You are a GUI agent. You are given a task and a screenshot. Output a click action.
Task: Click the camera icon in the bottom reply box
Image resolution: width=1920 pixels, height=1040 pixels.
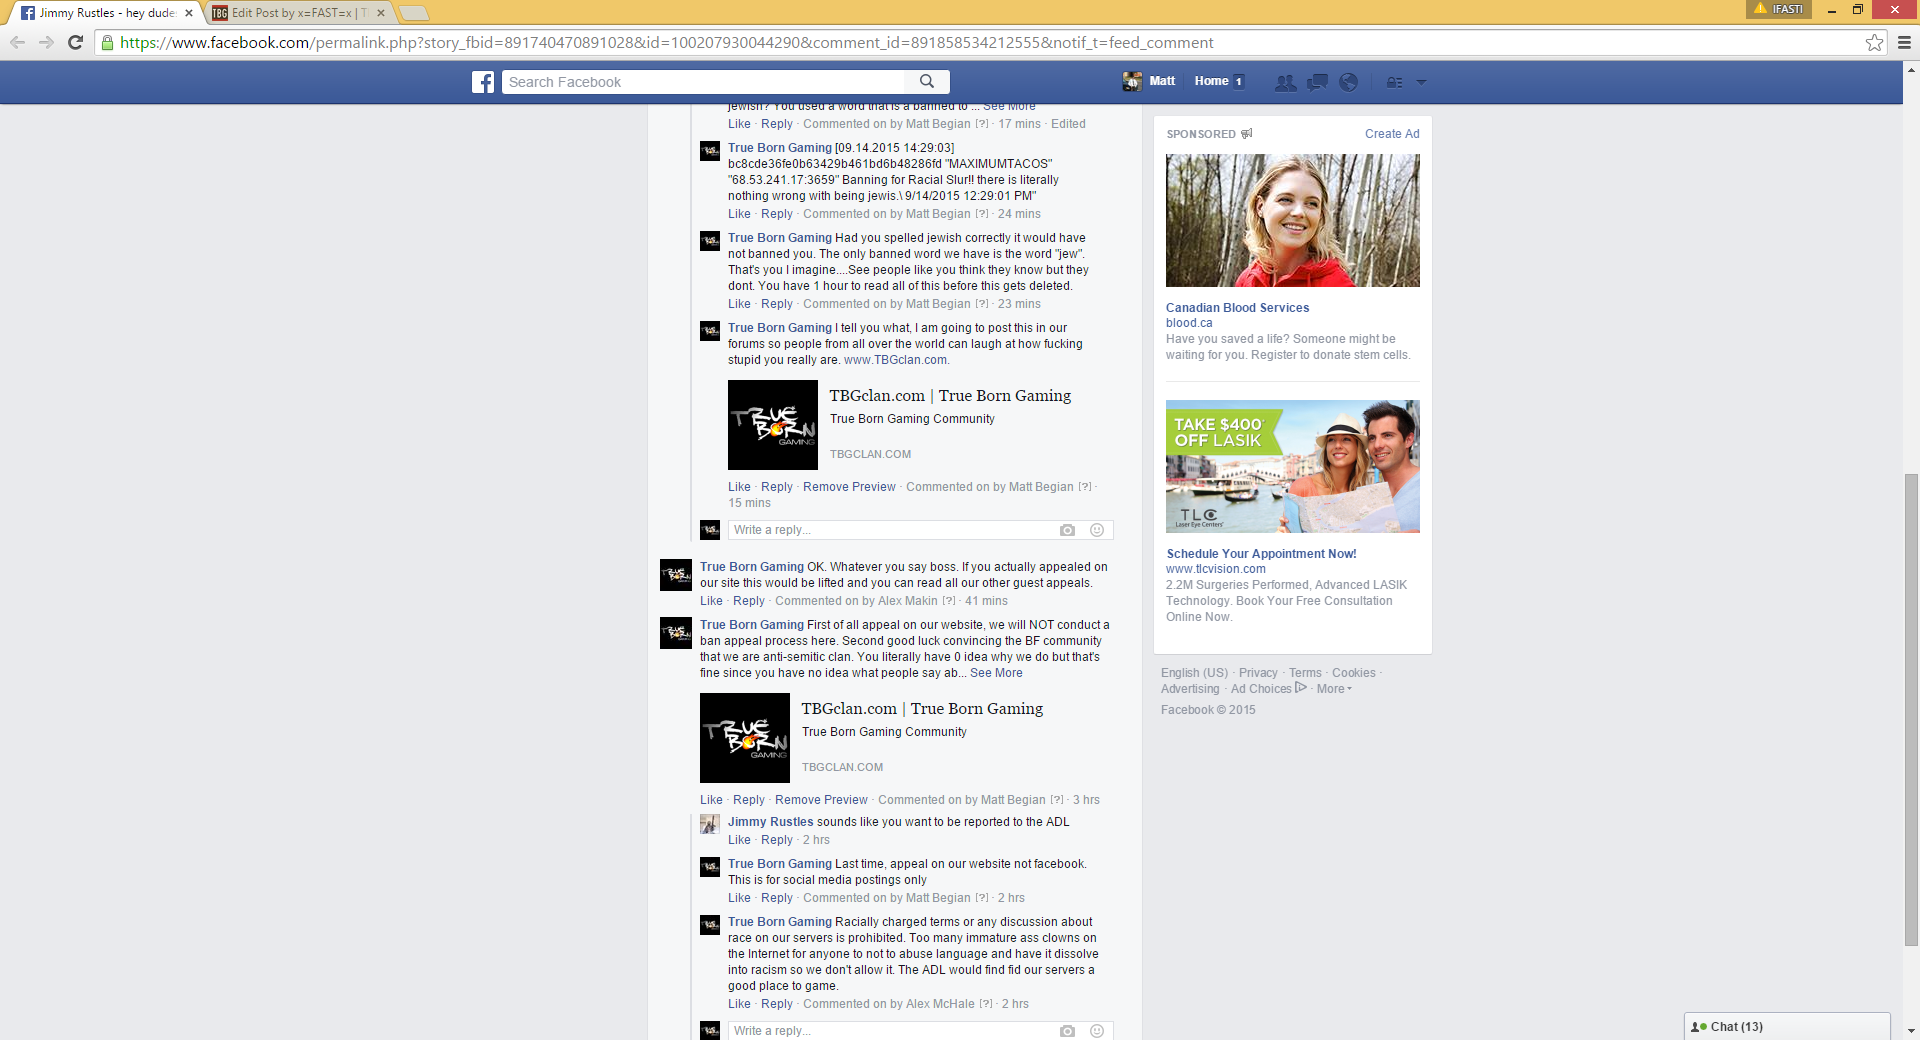pos(1068,1031)
